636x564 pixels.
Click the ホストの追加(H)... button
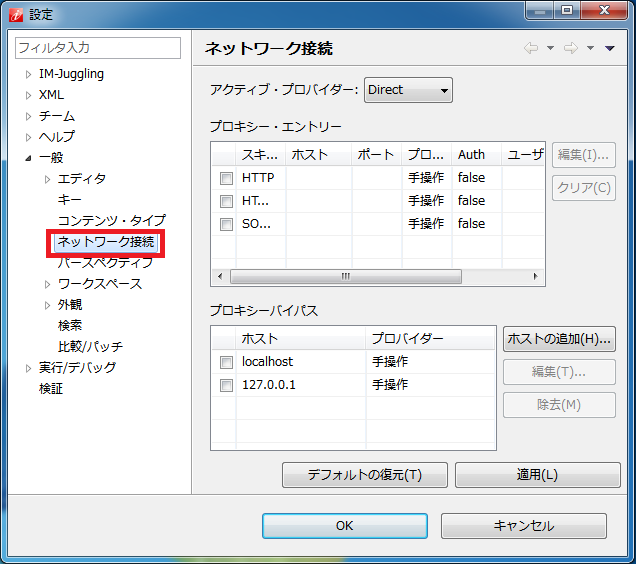pos(559,339)
